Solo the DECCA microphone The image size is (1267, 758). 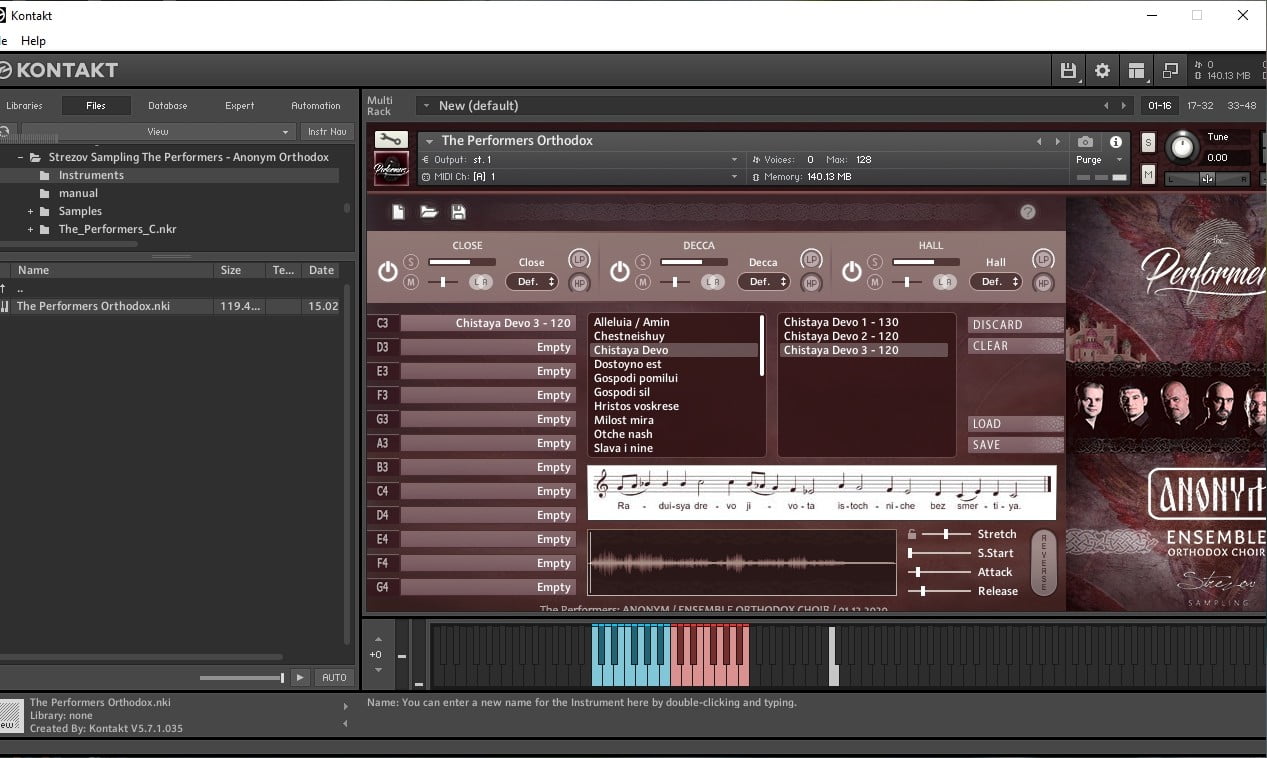pyautogui.click(x=643, y=262)
